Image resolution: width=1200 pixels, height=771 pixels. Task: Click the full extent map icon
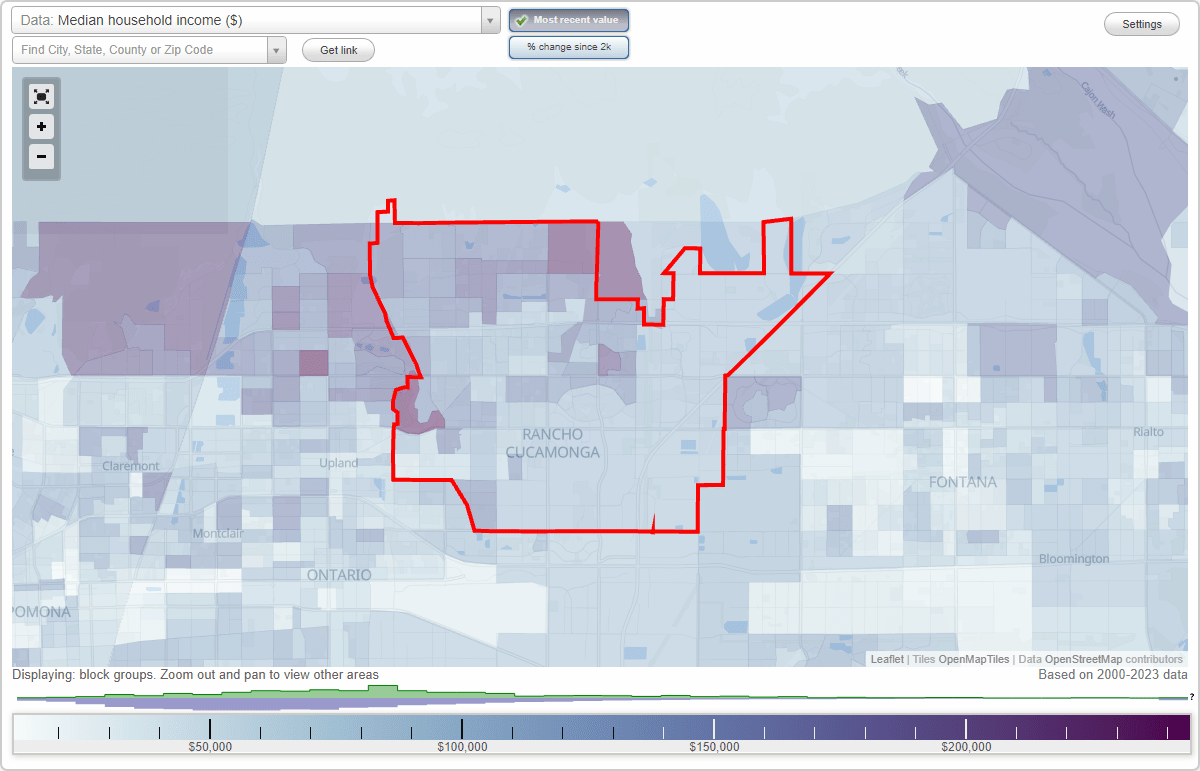41,96
